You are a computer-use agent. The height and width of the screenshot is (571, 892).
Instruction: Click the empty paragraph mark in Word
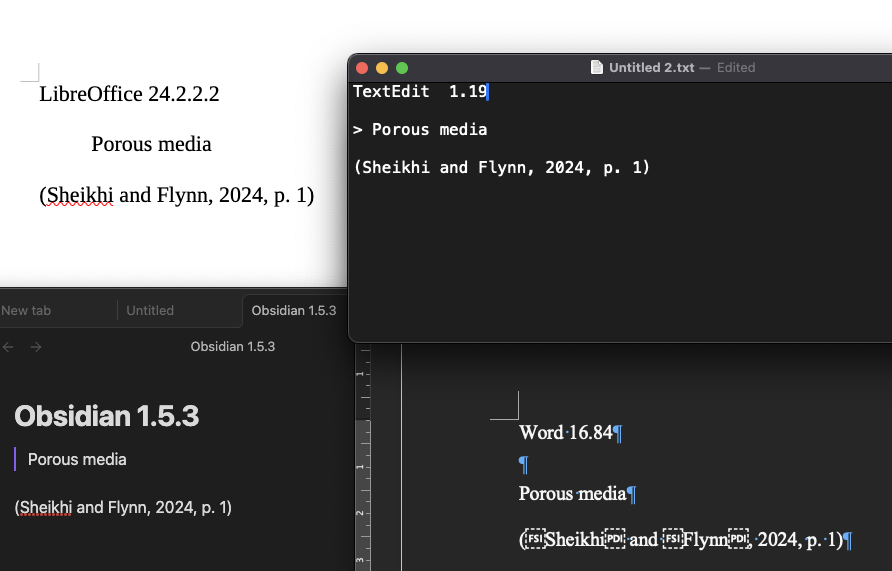523,465
